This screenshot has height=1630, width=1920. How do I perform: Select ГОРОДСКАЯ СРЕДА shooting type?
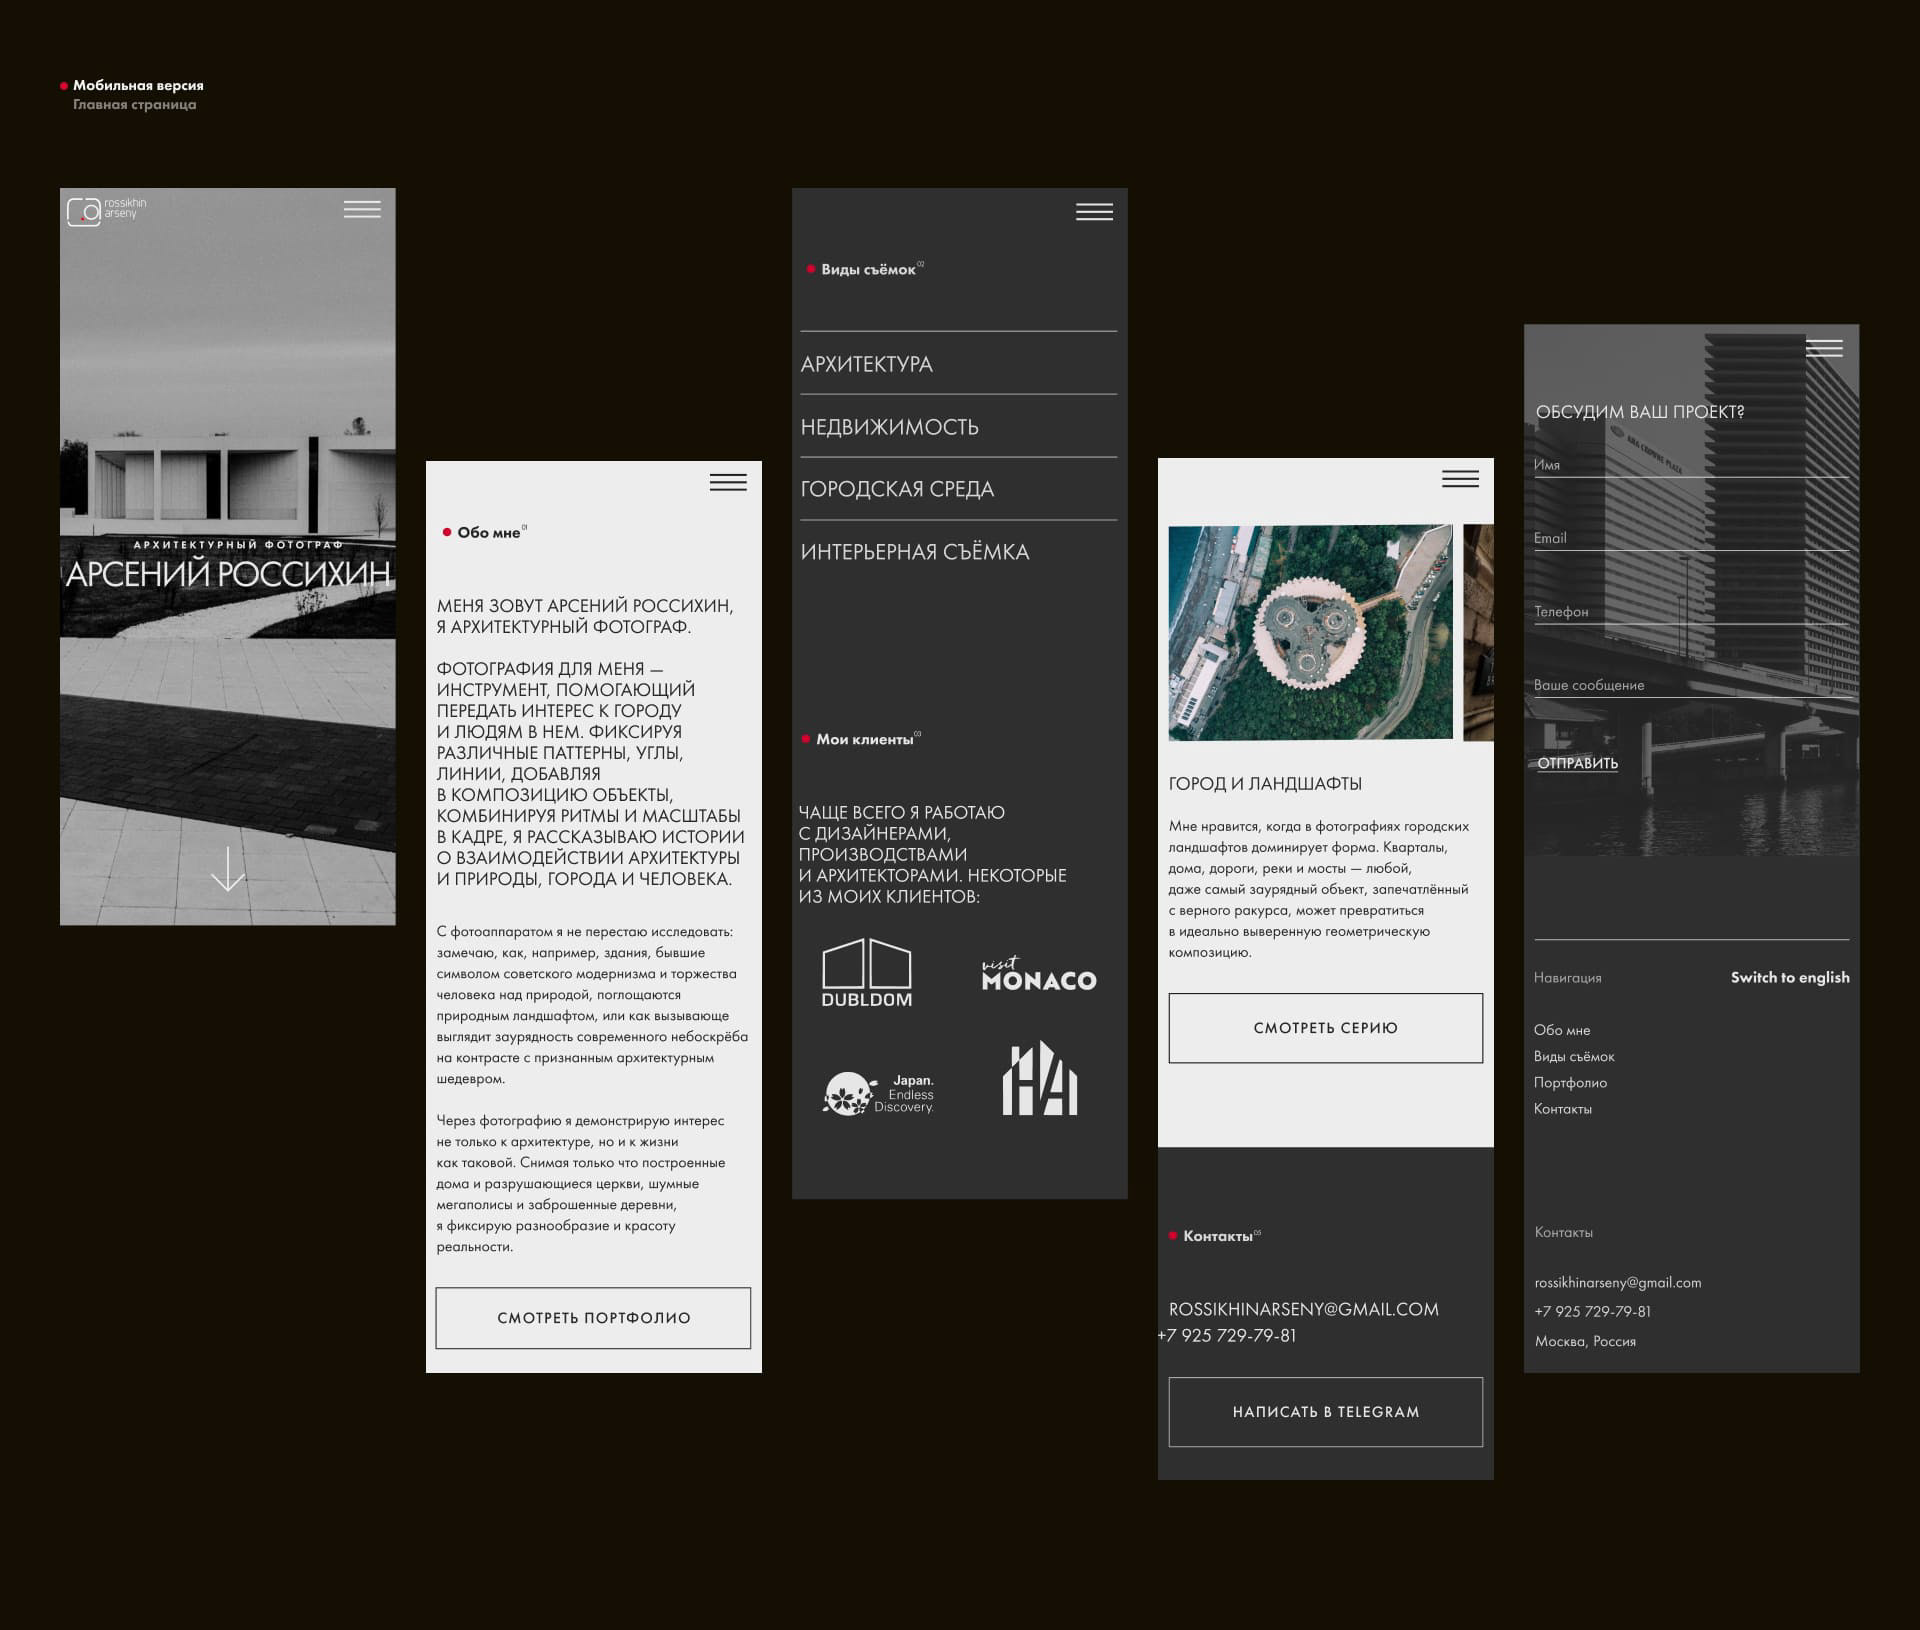click(897, 489)
